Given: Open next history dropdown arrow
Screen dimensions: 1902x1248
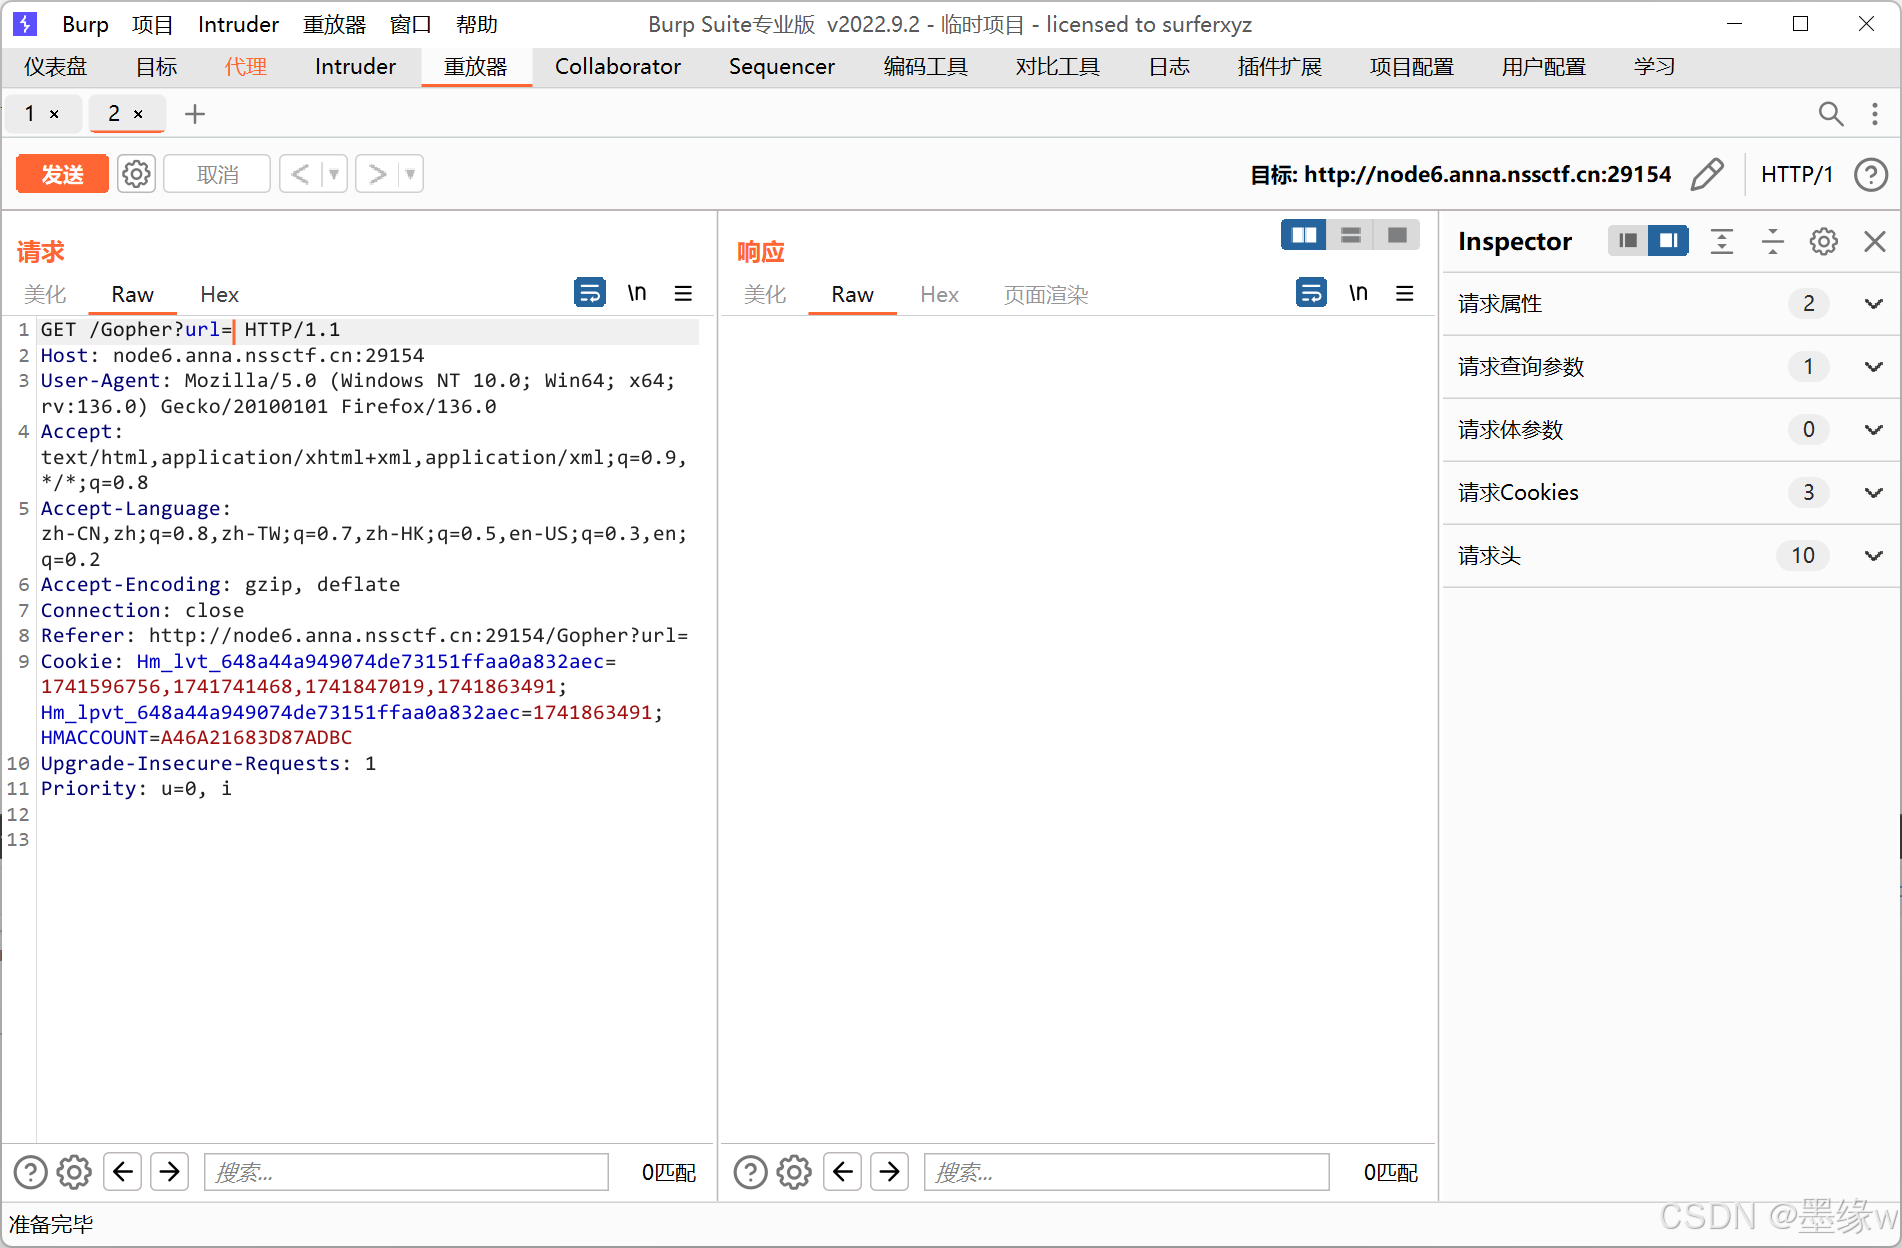Looking at the screenshot, I should 410,174.
